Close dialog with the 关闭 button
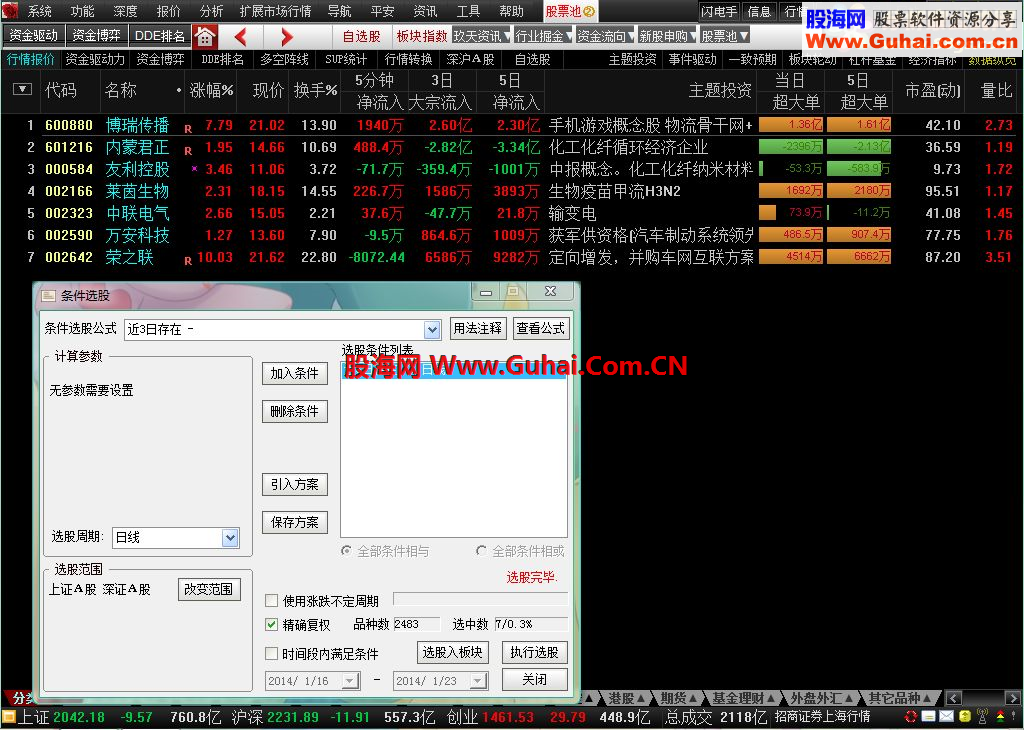 pos(534,680)
